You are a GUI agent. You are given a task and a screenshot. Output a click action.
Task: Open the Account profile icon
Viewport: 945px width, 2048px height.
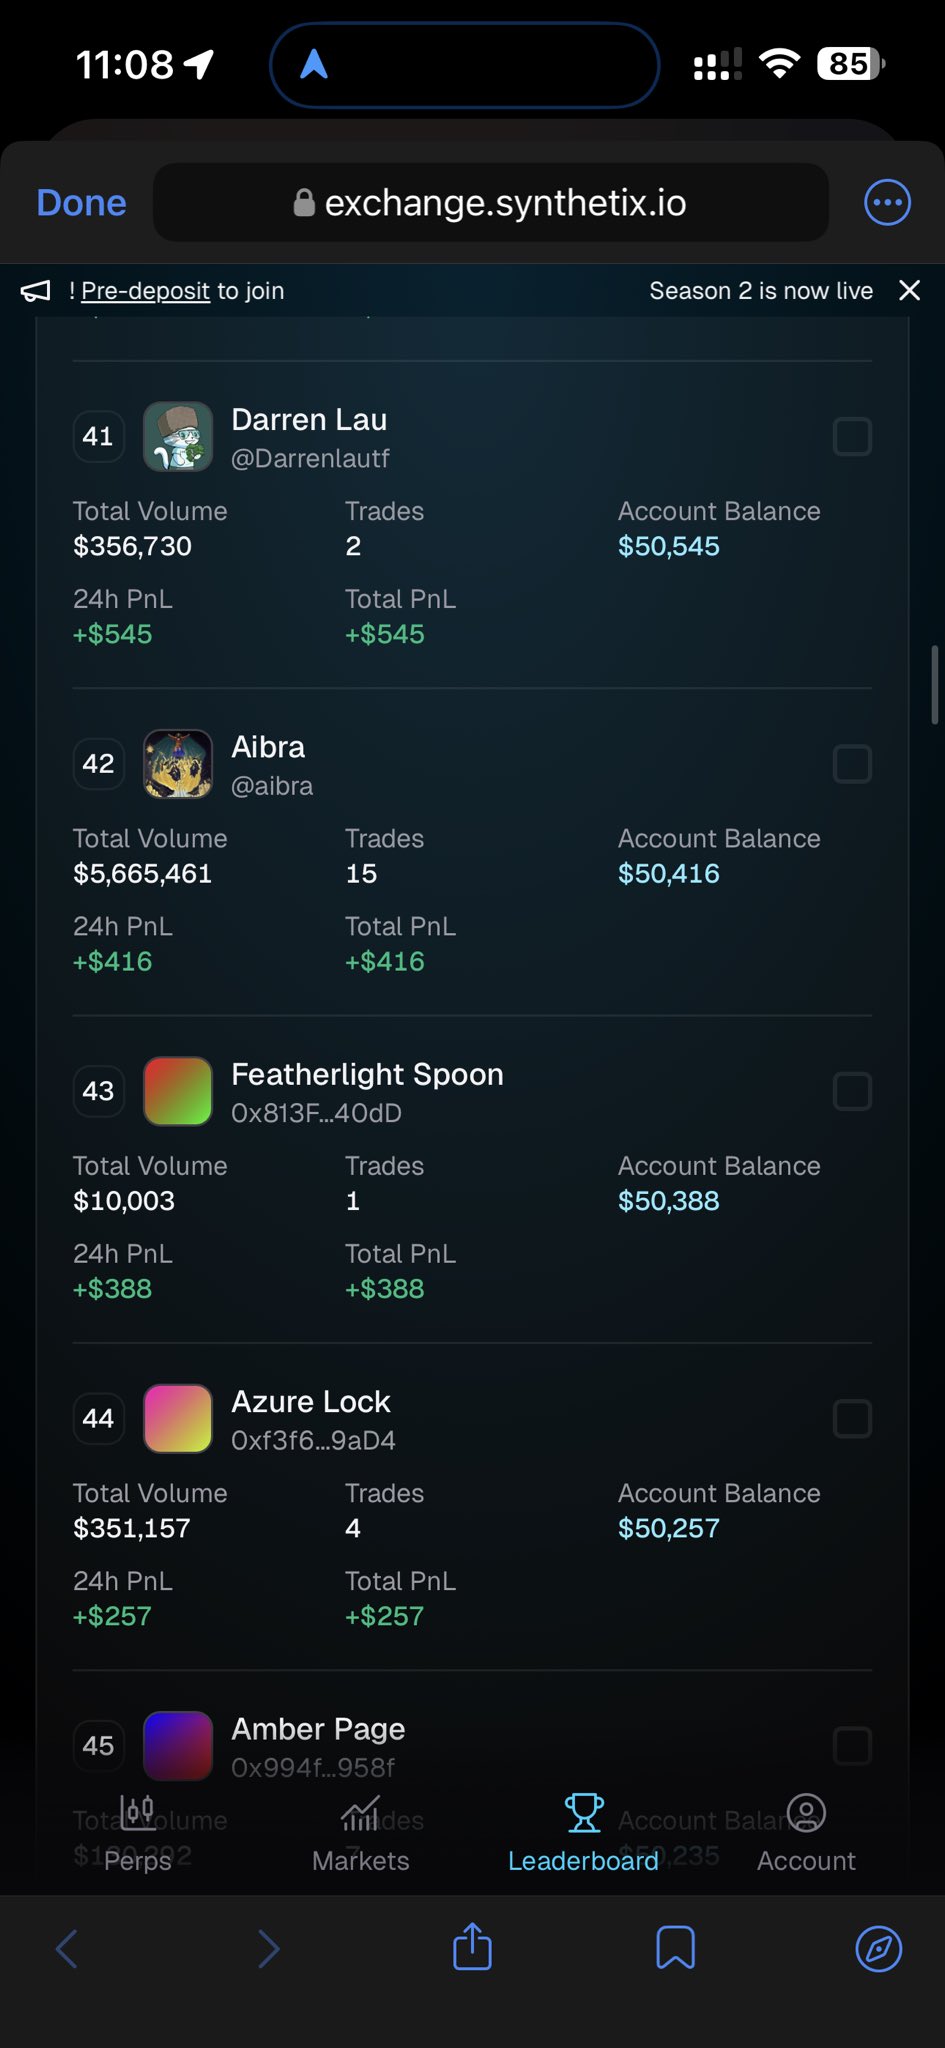806,1812
